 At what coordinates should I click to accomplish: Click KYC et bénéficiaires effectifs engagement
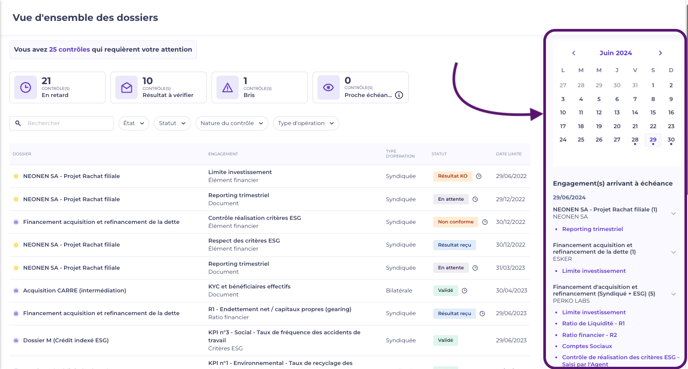(249, 287)
